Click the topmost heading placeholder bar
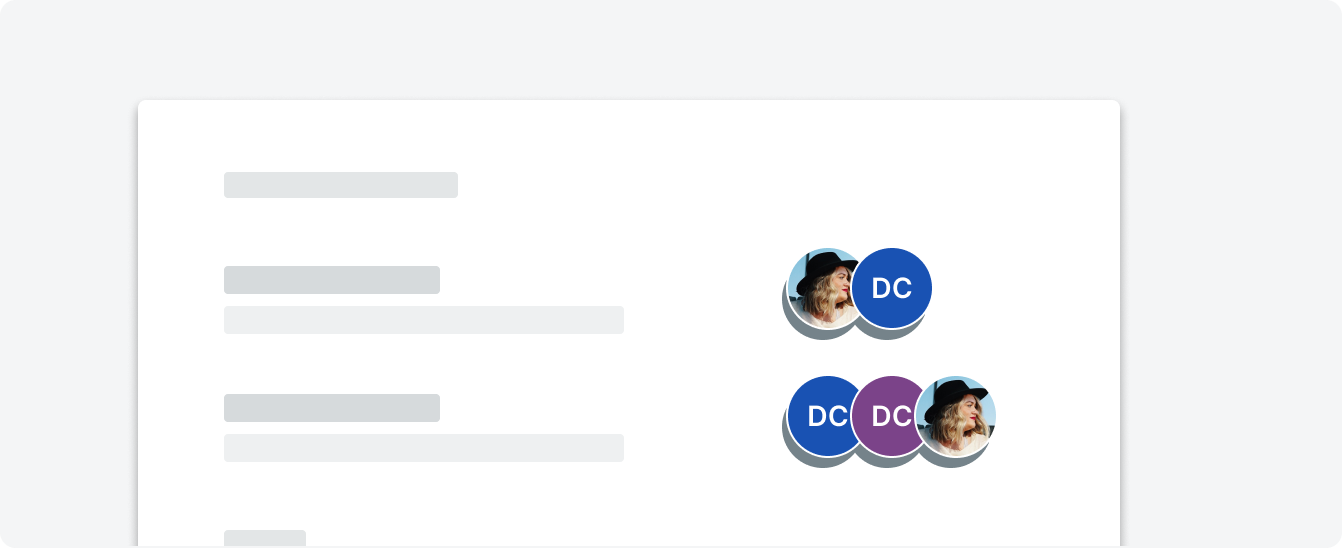The height and width of the screenshot is (548, 1344). (x=341, y=185)
